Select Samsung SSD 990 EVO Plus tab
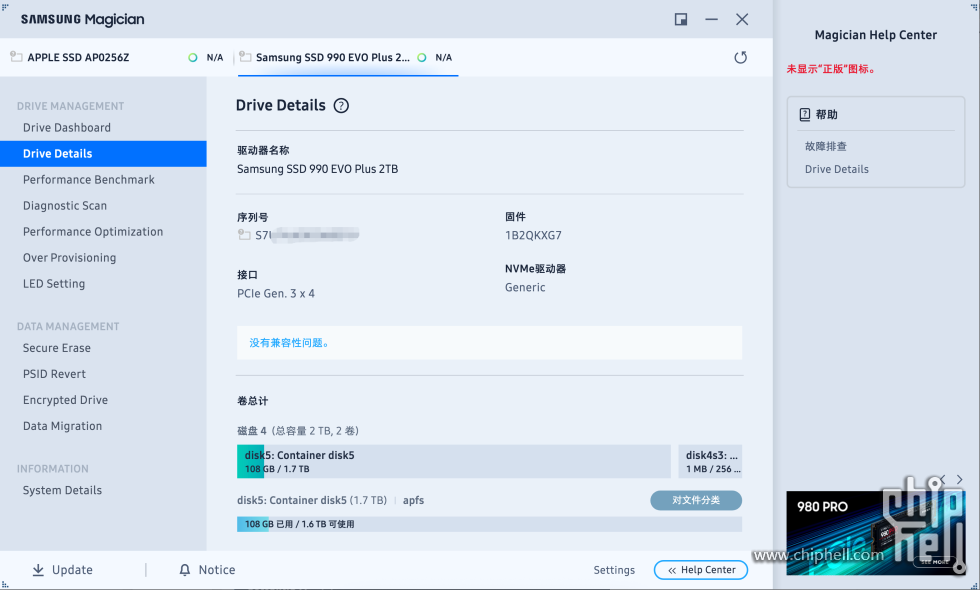The image size is (980, 590). tap(348, 58)
